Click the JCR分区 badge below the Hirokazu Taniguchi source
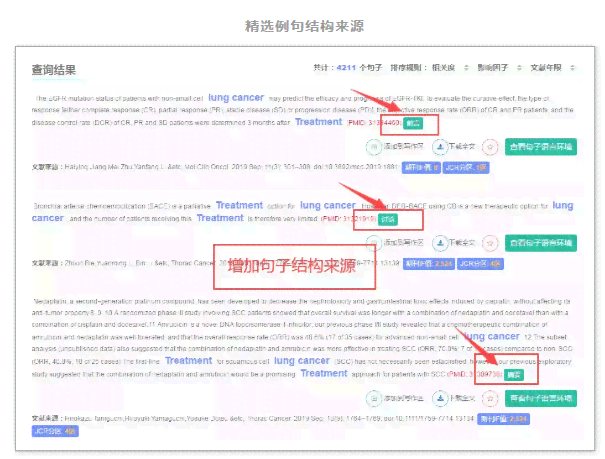Viewport: 605px width, 459px height. [55, 431]
